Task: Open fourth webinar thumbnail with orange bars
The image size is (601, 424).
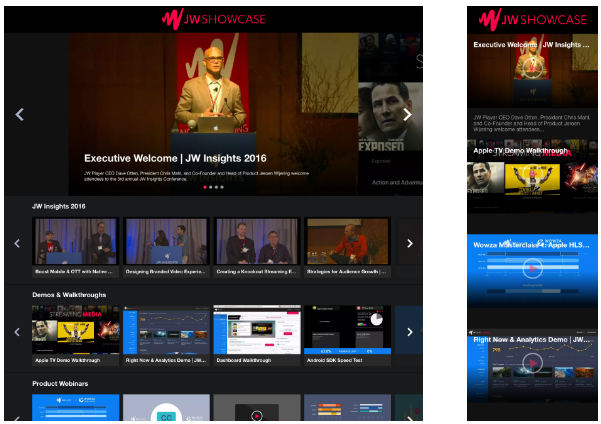Action: (347, 408)
